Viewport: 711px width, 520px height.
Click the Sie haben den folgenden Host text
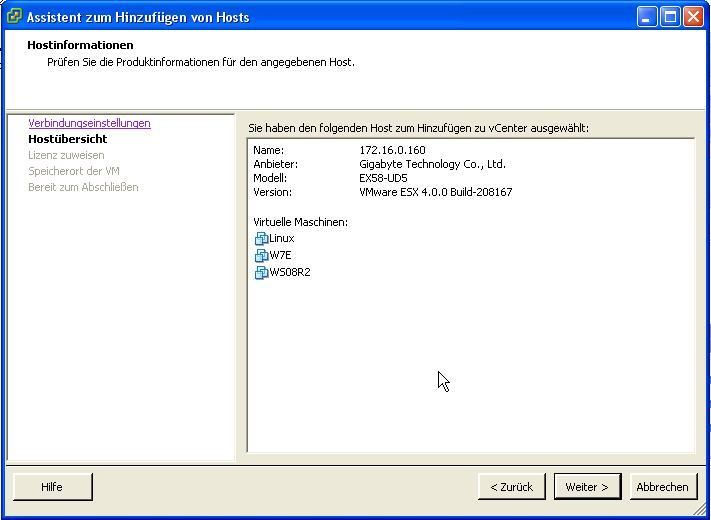pyautogui.click(x=419, y=128)
